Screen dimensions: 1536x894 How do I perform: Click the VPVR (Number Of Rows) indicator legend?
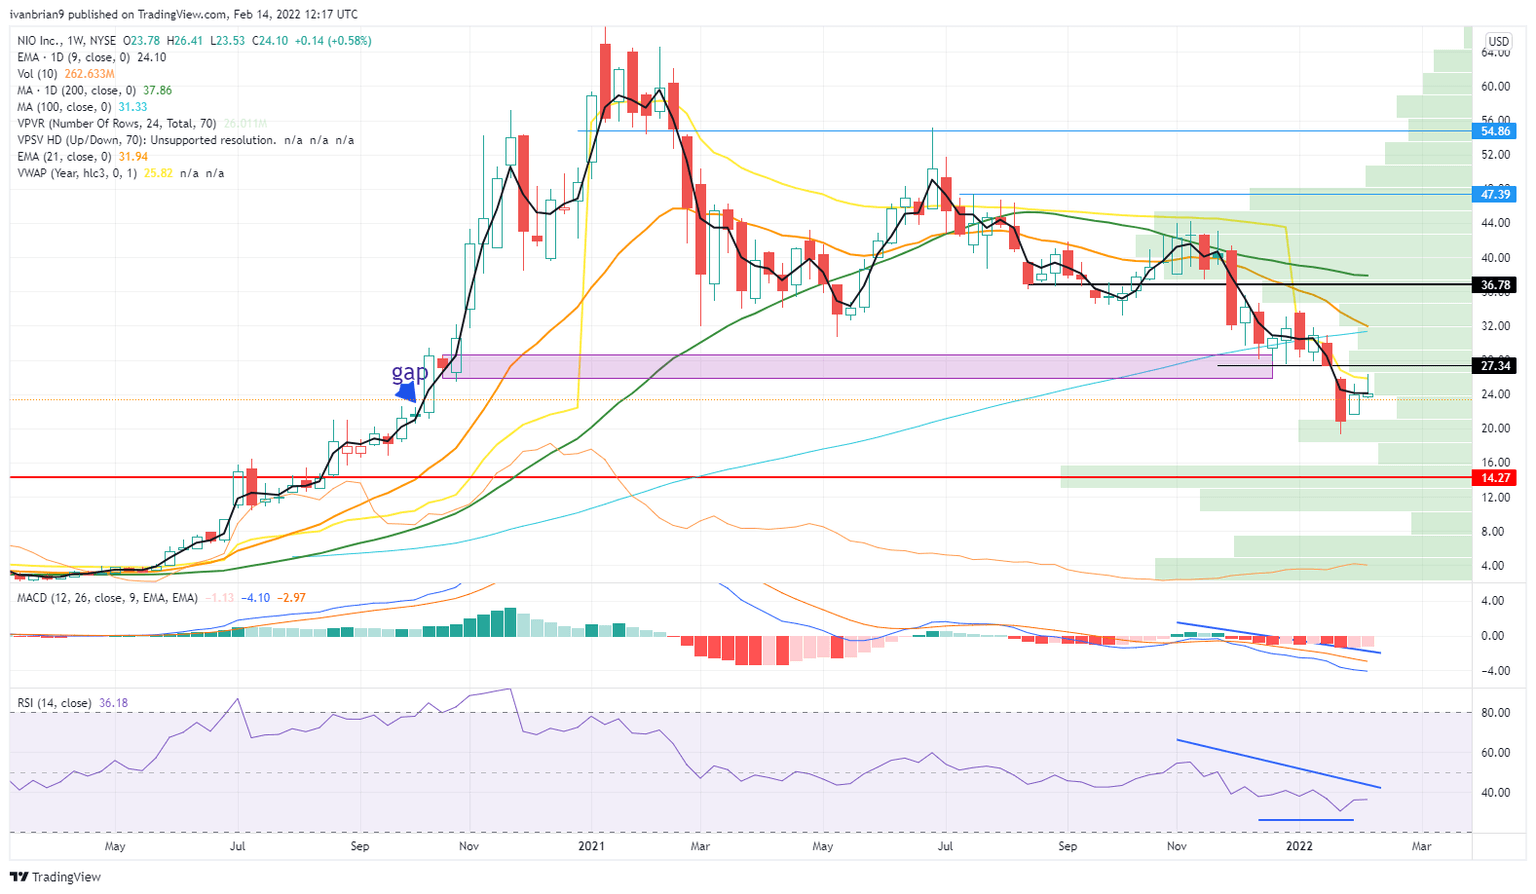click(116, 124)
